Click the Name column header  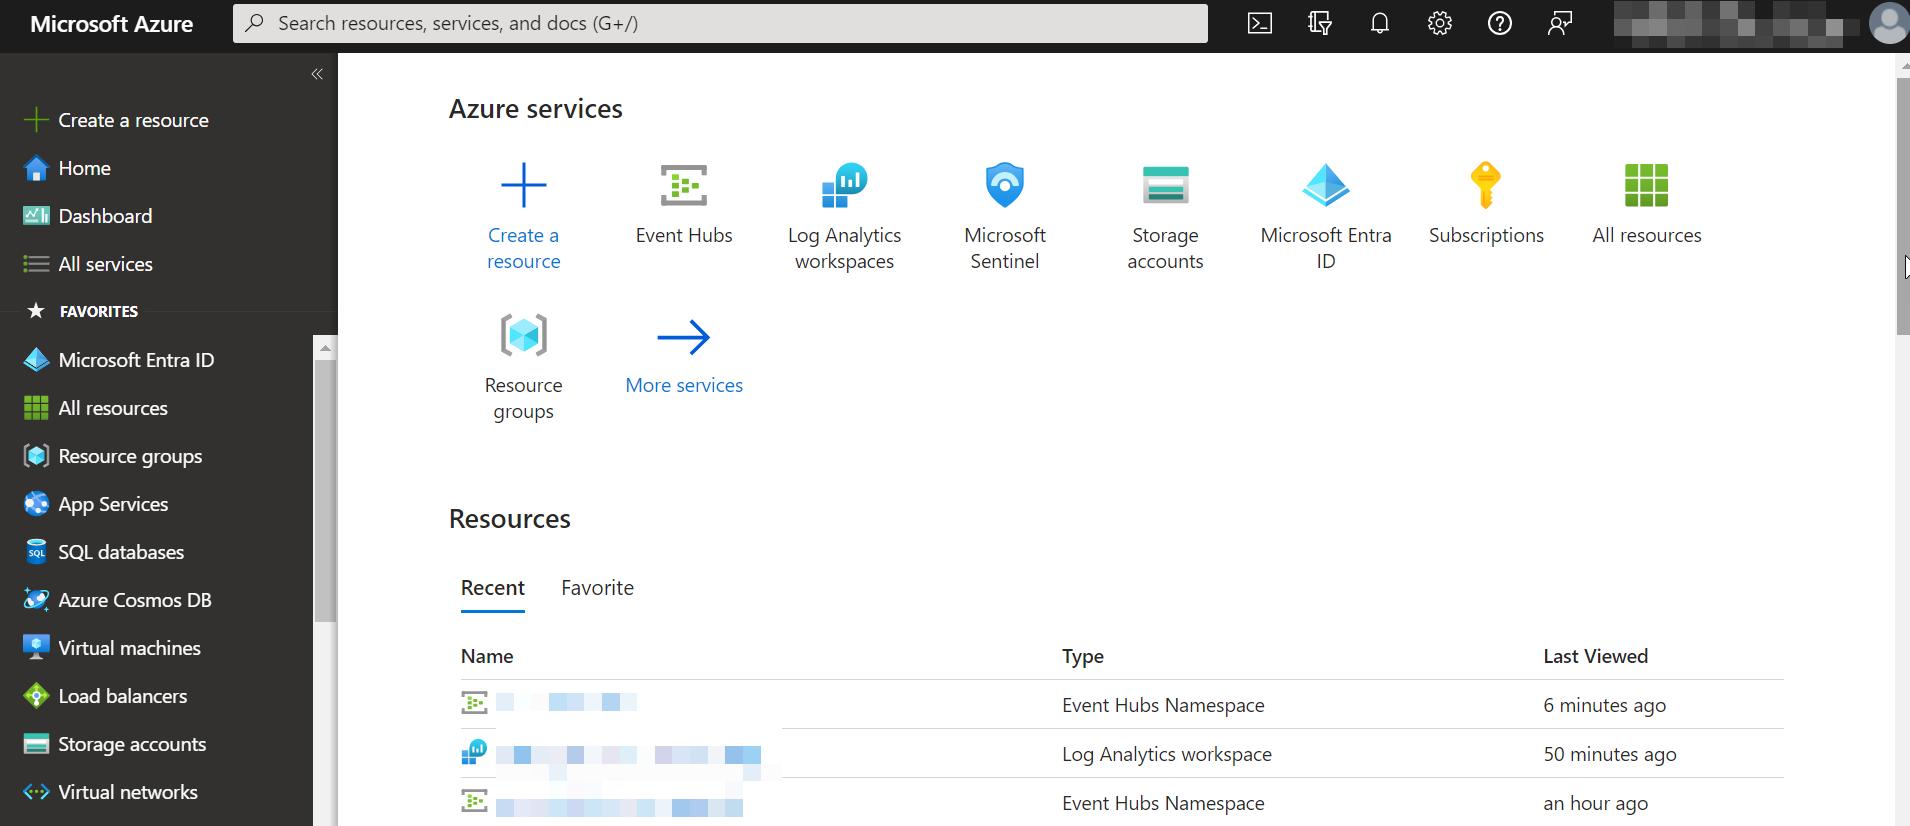[x=487, y=656]
